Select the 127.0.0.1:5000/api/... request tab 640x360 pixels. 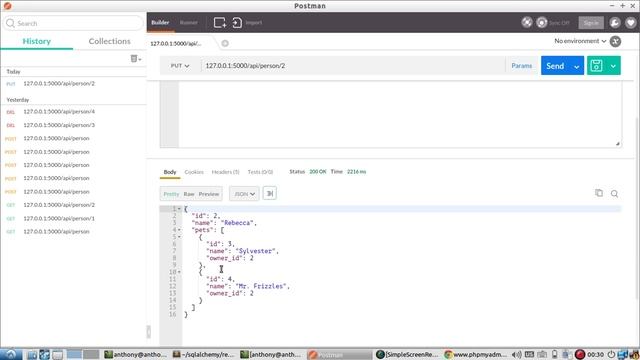[176, 43]
